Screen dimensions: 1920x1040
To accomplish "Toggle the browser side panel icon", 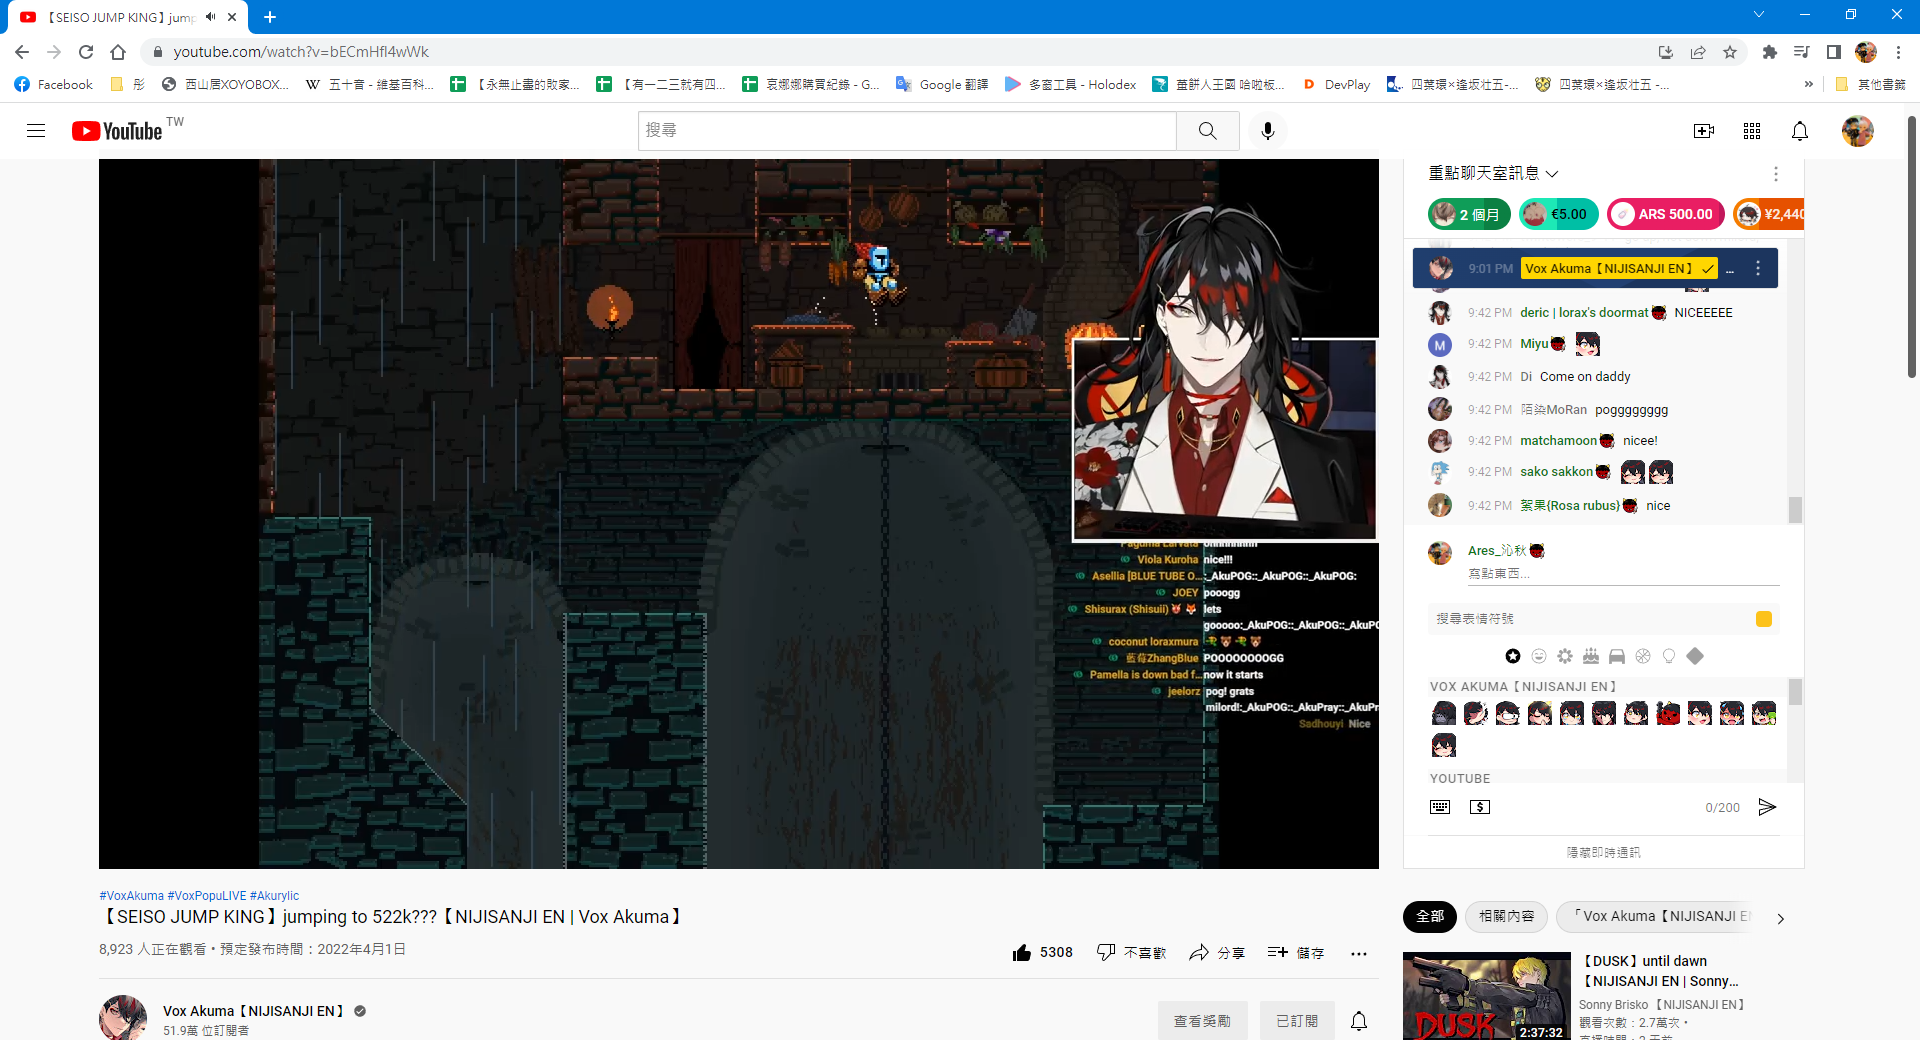I will [x=1834, y=52].
